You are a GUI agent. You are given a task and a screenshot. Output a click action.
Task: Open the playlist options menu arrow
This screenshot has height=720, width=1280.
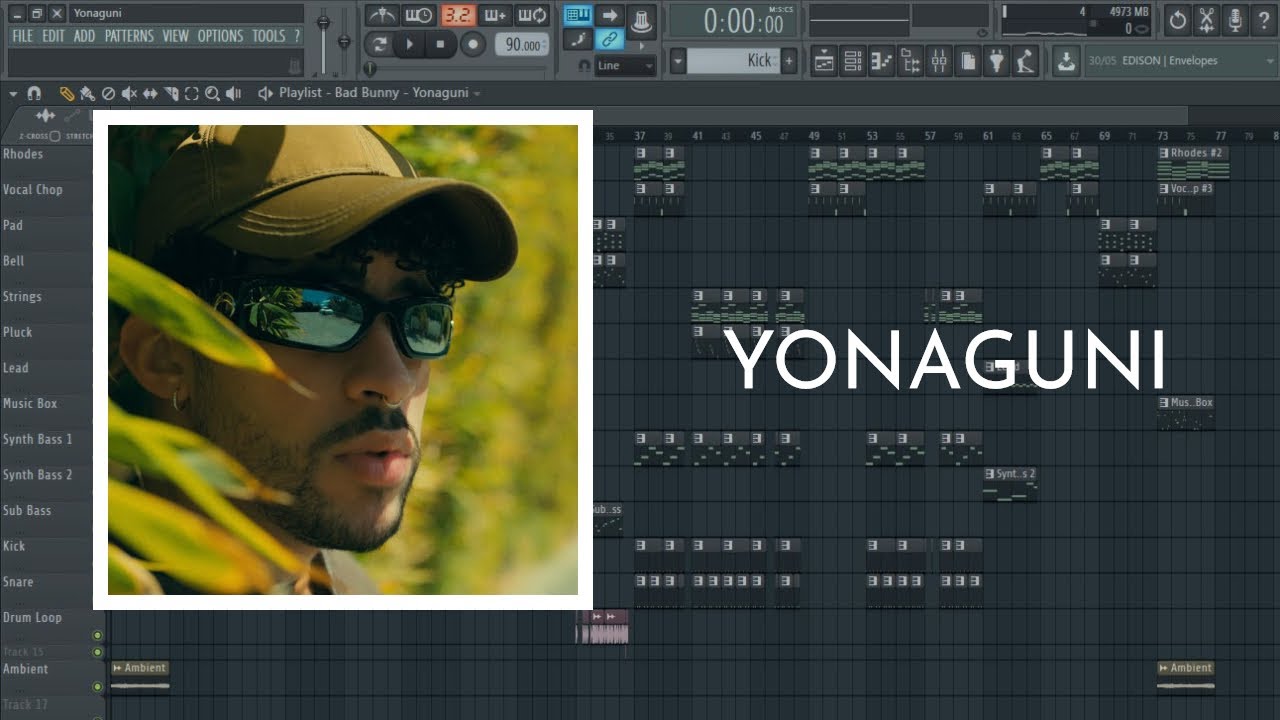(x=13, y=93)
